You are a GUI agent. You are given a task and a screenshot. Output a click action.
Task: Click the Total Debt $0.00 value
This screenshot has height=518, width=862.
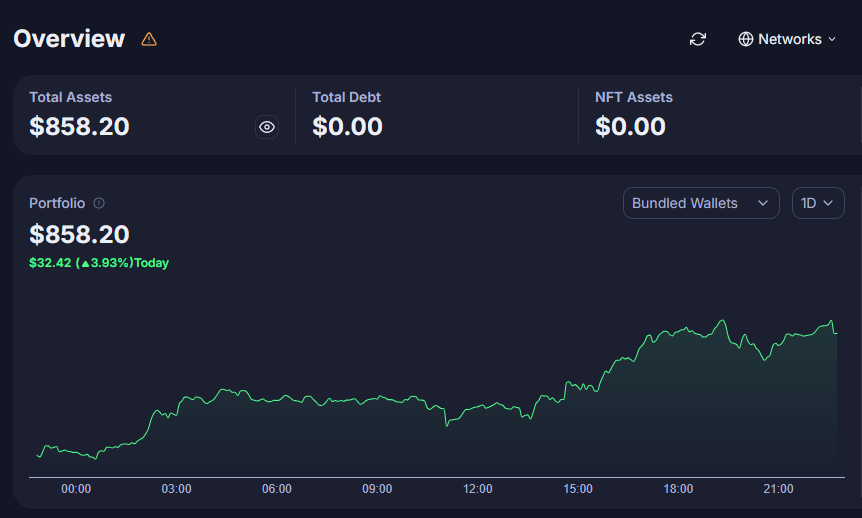(347, 126)
